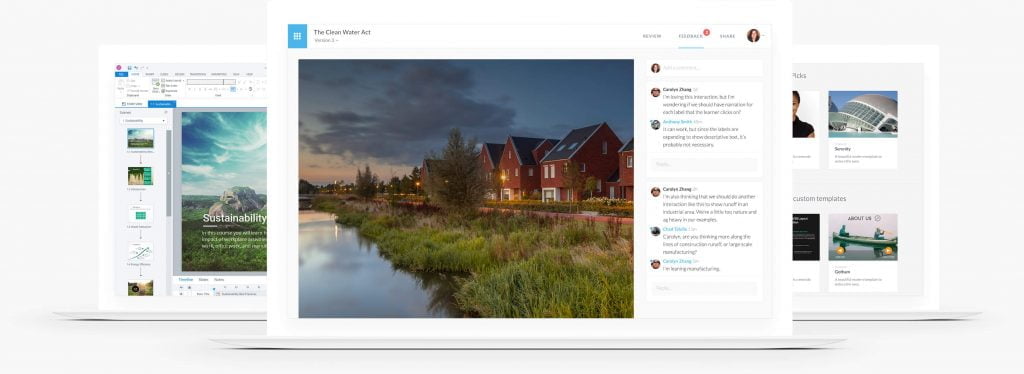Click the Timeline tab below the slide
The width and height of the screenshot is (1024, 374).
coord(185,279)
